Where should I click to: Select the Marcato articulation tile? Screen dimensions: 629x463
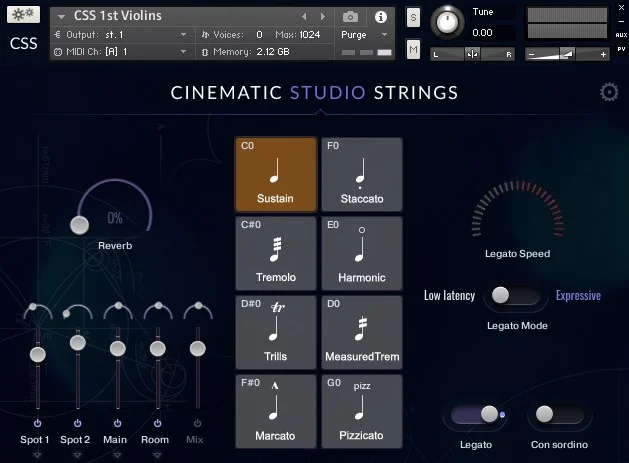pos(276,412)
